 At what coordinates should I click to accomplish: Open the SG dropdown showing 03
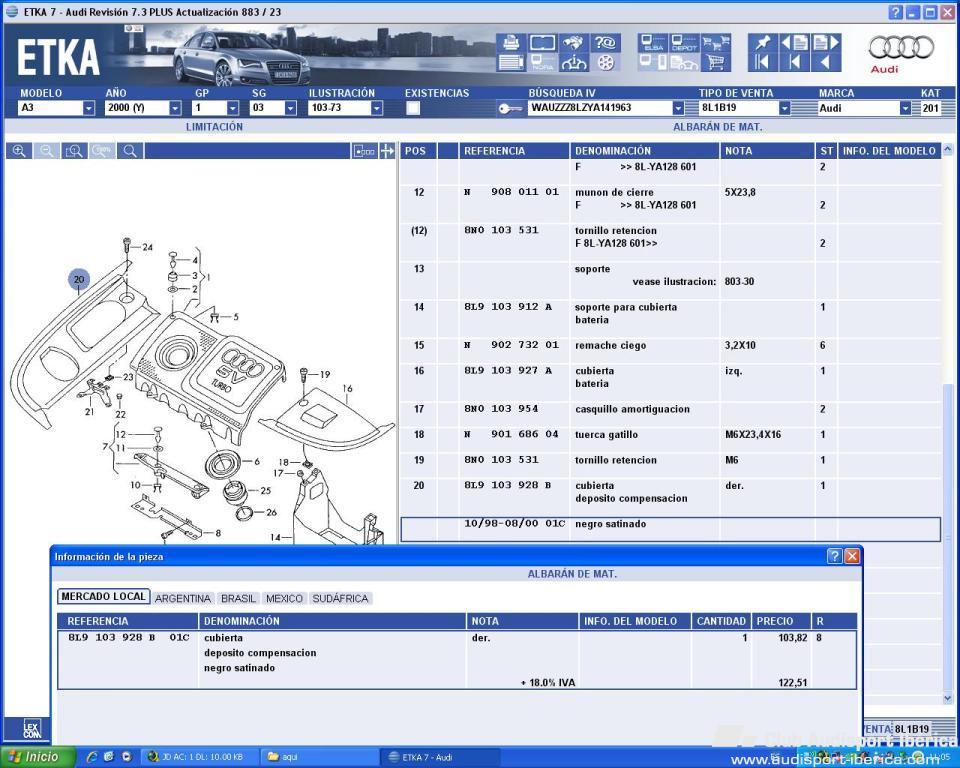[291, 108]
